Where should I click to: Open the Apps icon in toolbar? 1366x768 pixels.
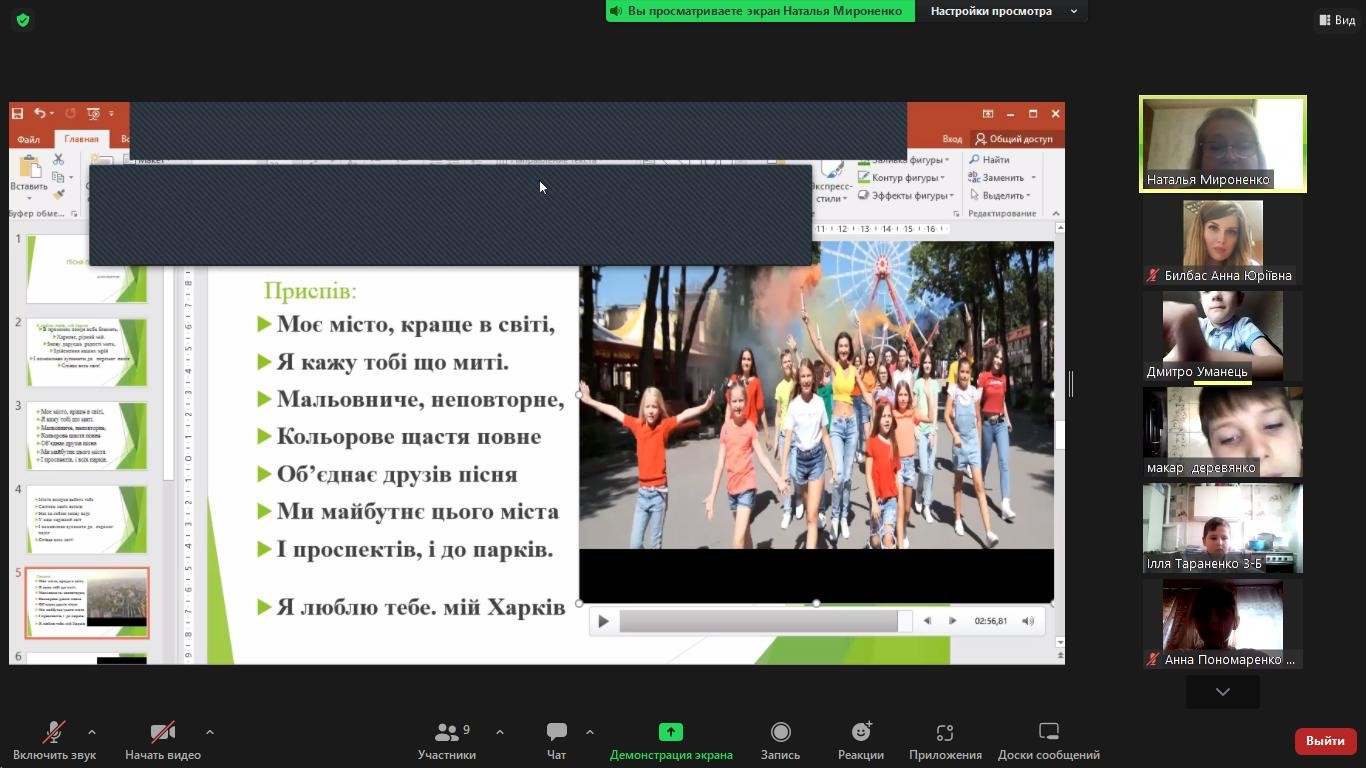click(944, 733)
